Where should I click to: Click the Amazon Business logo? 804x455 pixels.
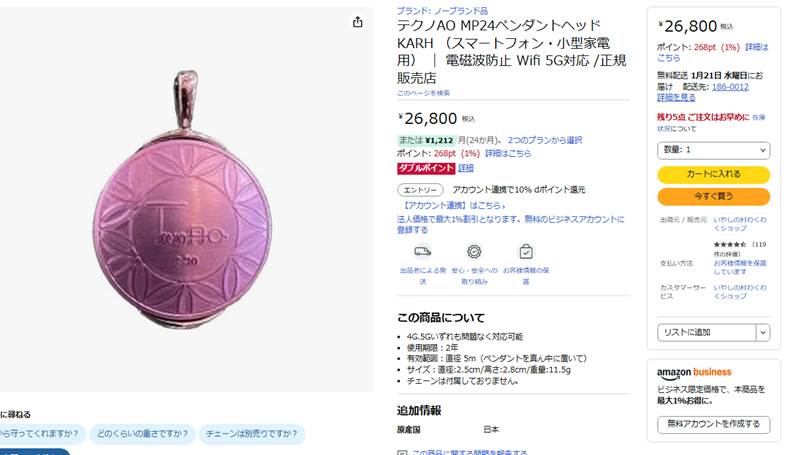pyautogui.click(x=694, y=372)
